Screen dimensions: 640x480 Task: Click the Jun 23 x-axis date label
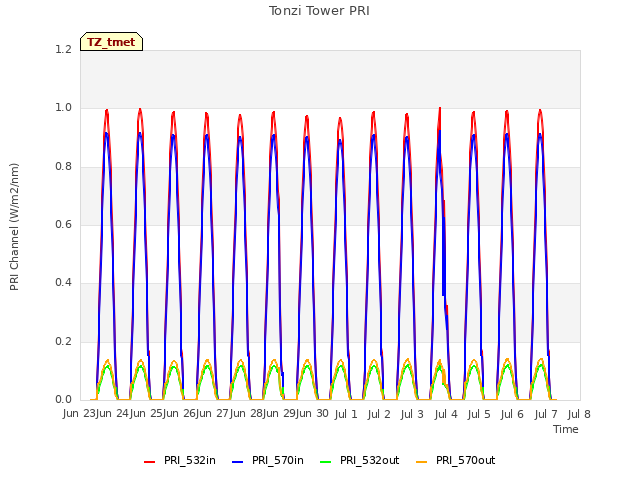coord(79,413)
